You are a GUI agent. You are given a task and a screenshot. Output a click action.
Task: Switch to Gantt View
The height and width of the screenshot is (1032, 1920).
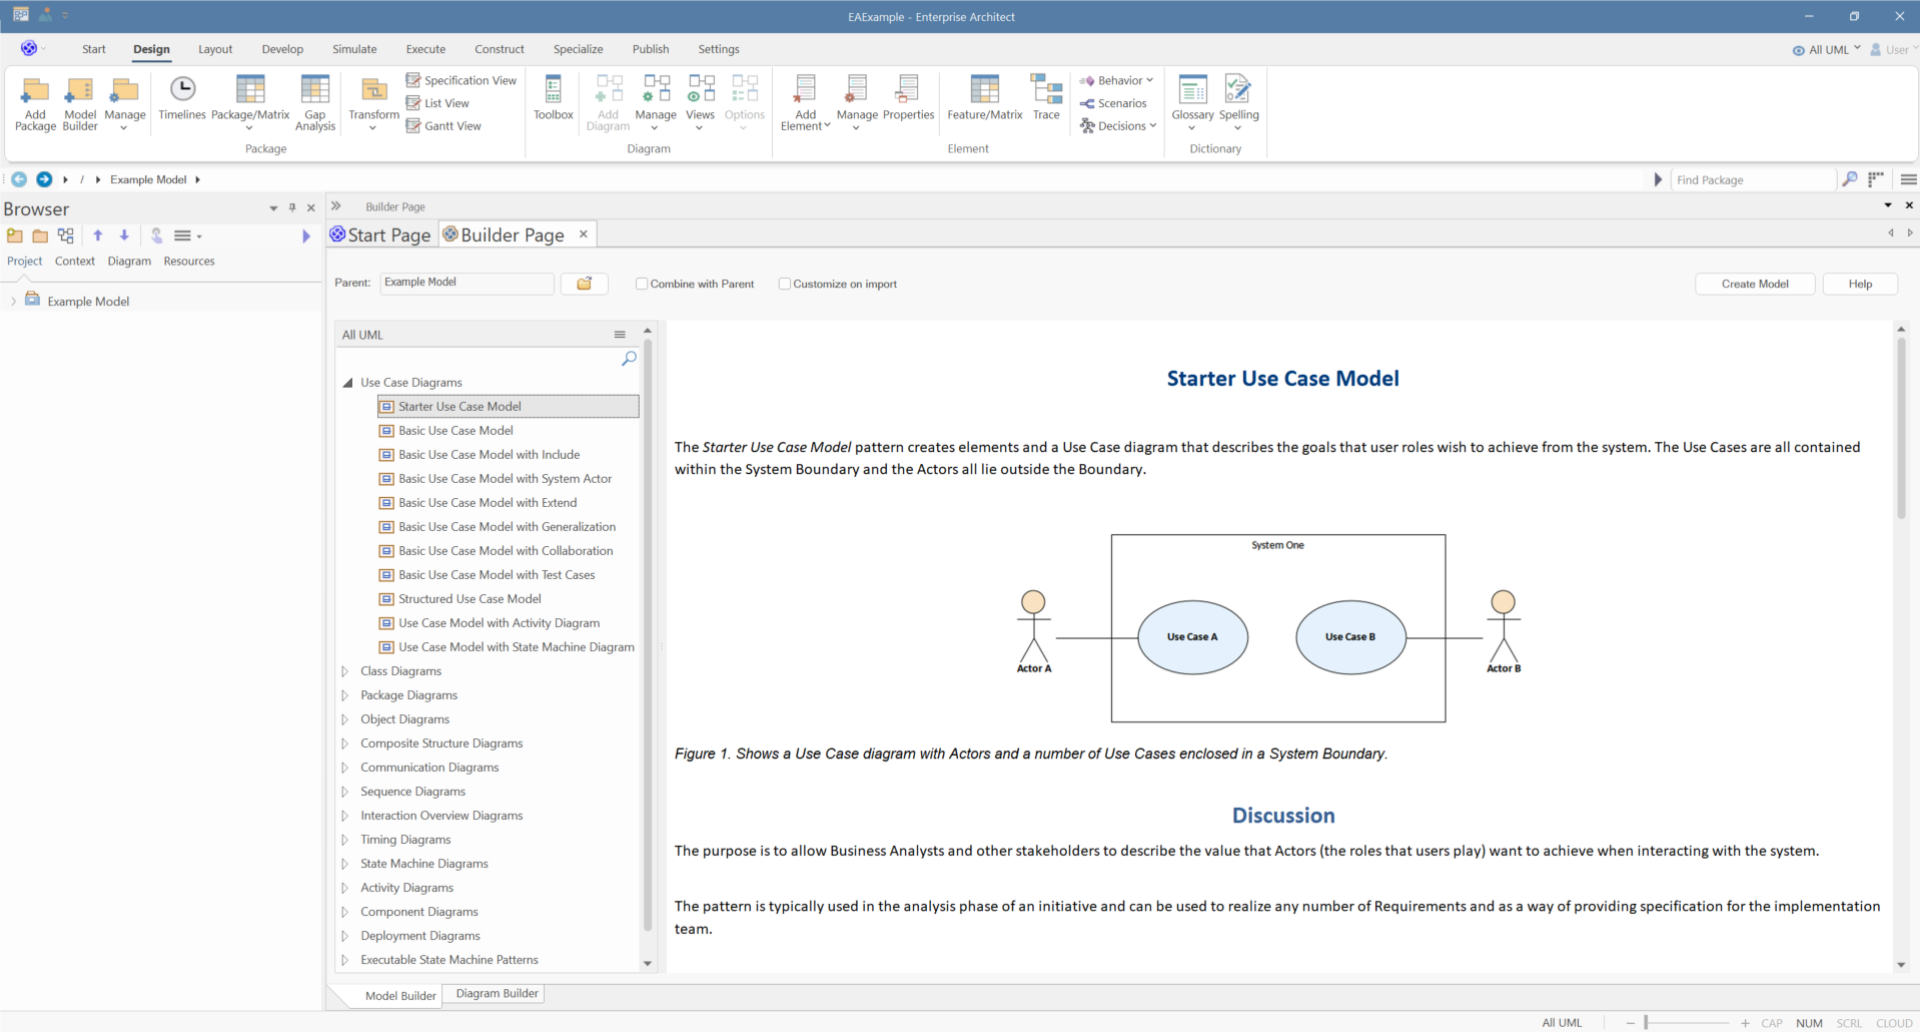coord(443,126)
